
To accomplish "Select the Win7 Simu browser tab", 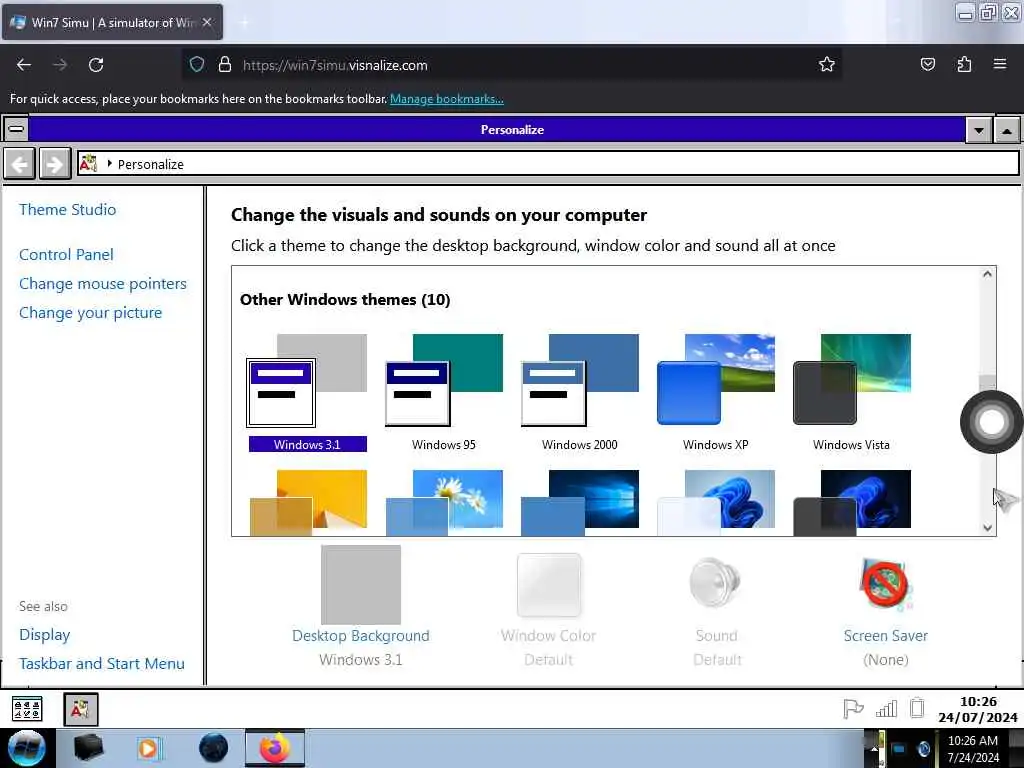I will pyautogui.click(x=112, y=22).
